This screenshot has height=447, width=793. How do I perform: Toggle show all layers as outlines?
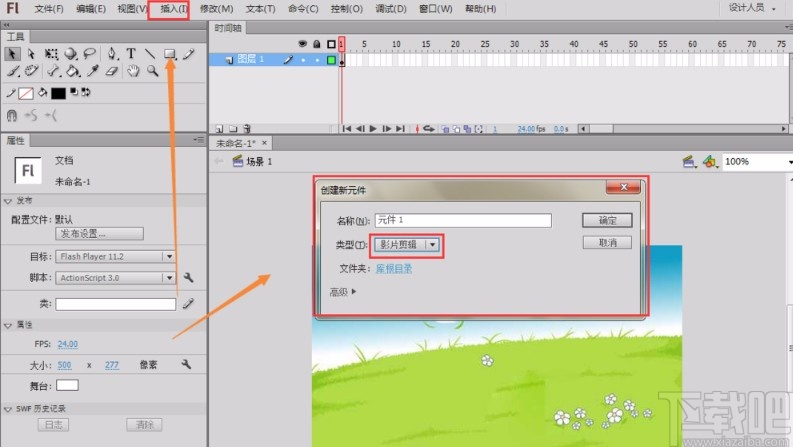[331, 44]
